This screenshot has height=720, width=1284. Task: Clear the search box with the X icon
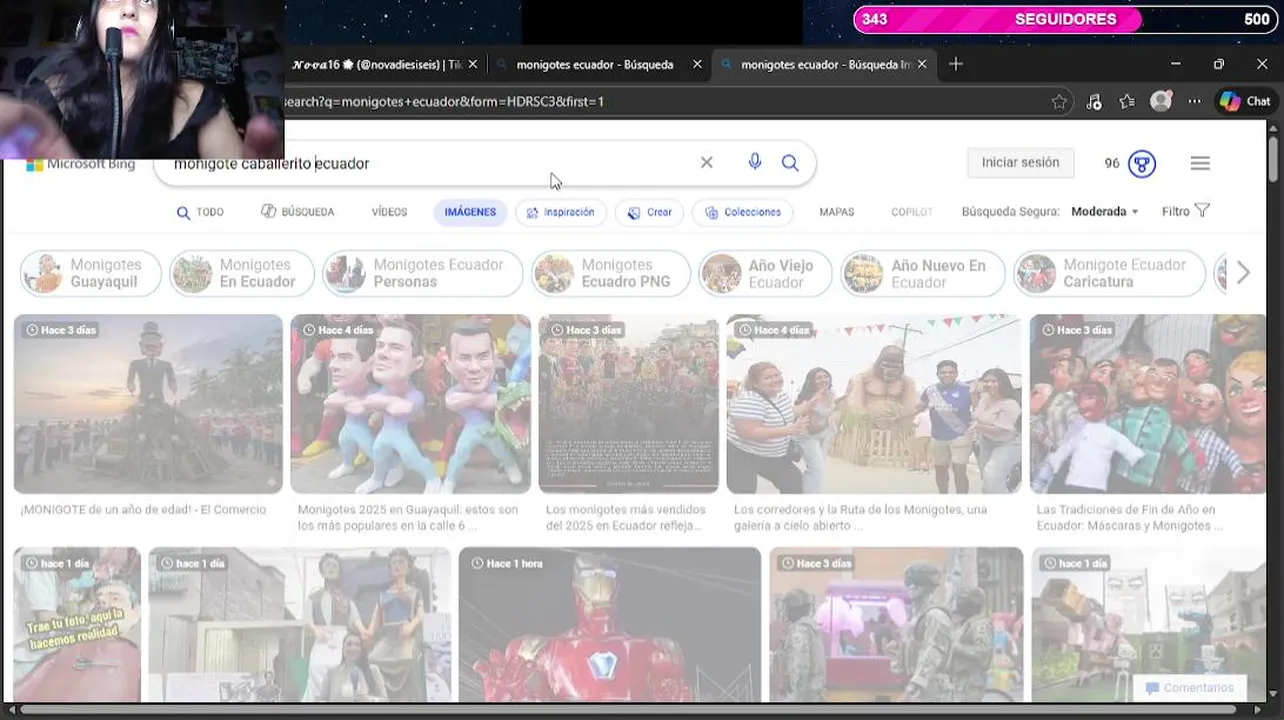coord(706,162)
